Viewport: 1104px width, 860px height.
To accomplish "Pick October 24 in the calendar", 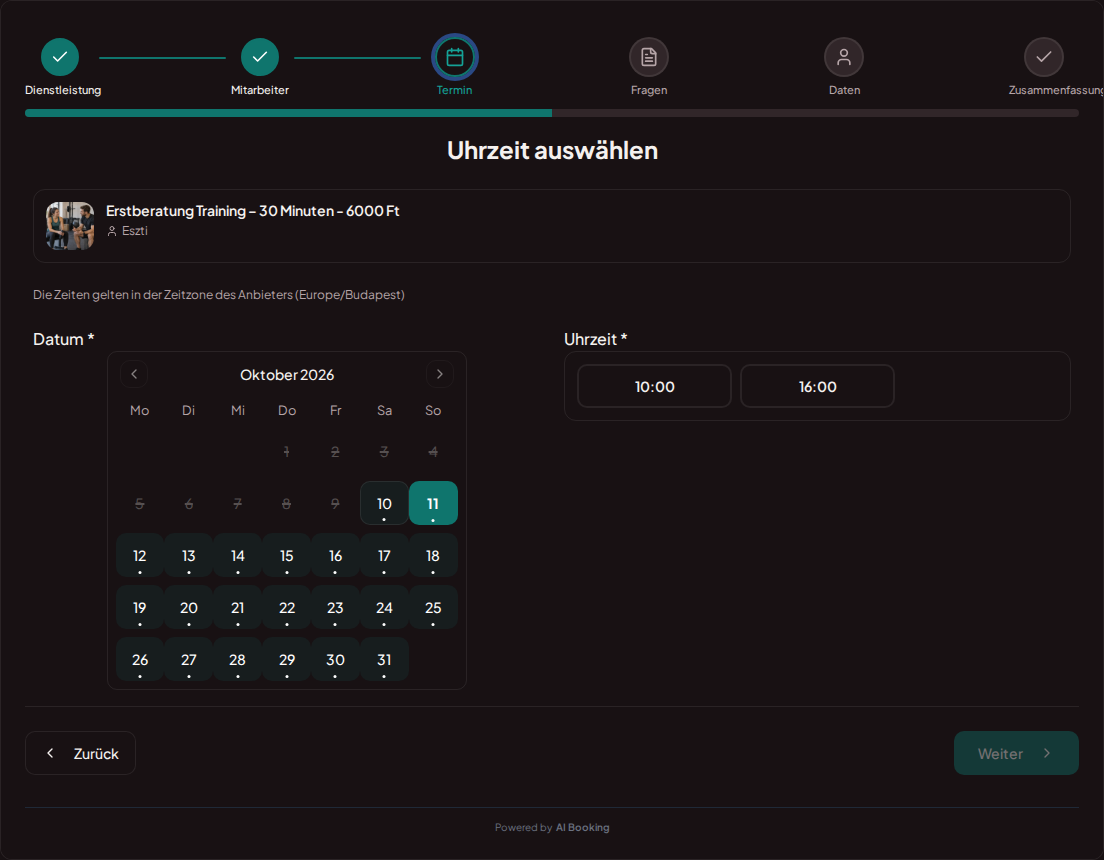I will click(384, 607).
